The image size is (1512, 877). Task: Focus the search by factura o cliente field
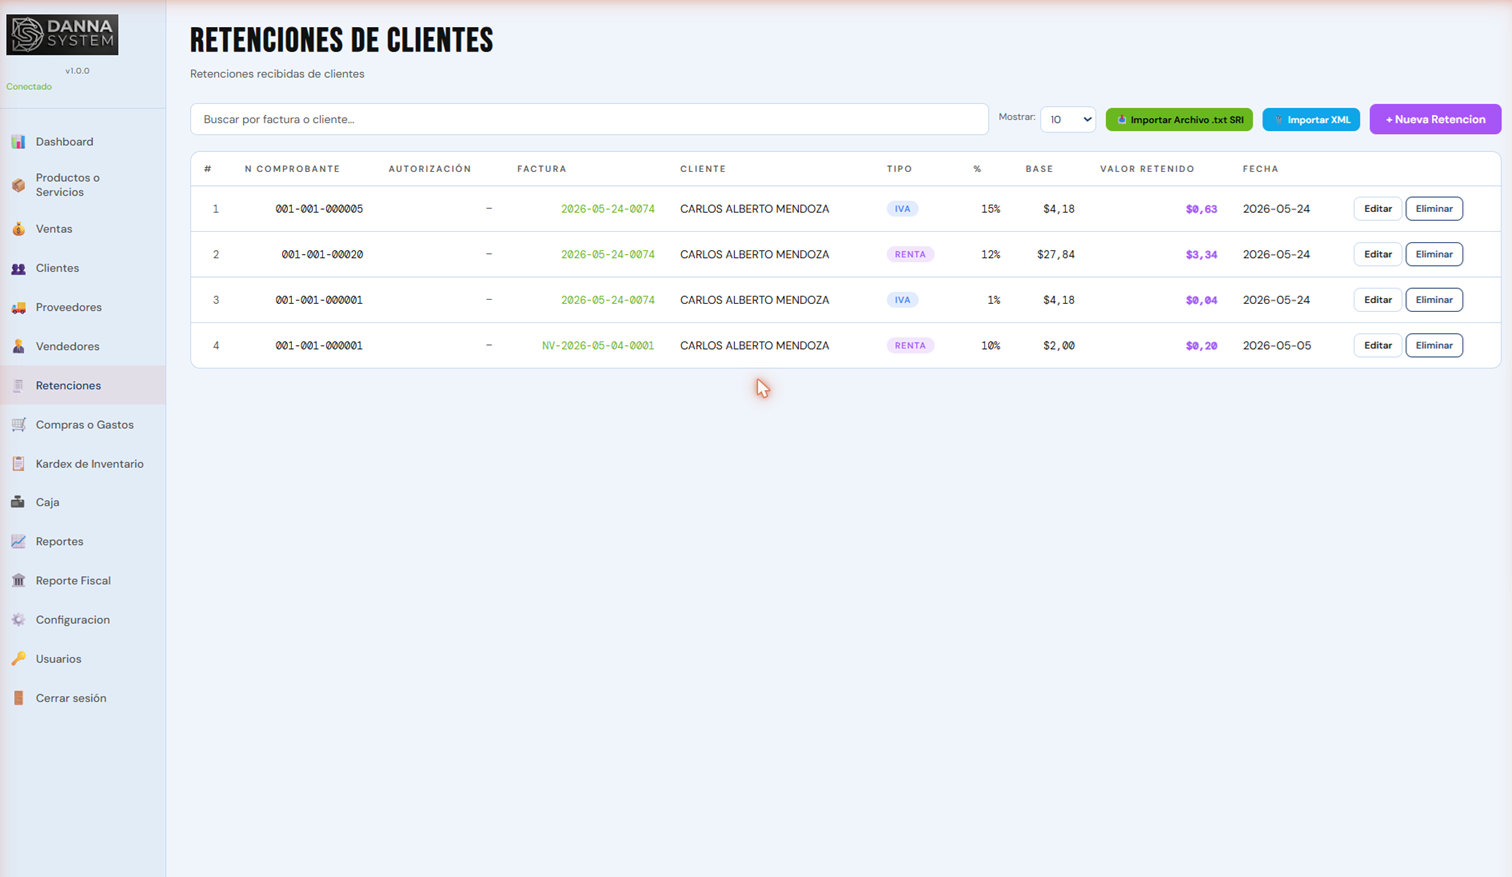click(x=589, y=119)
